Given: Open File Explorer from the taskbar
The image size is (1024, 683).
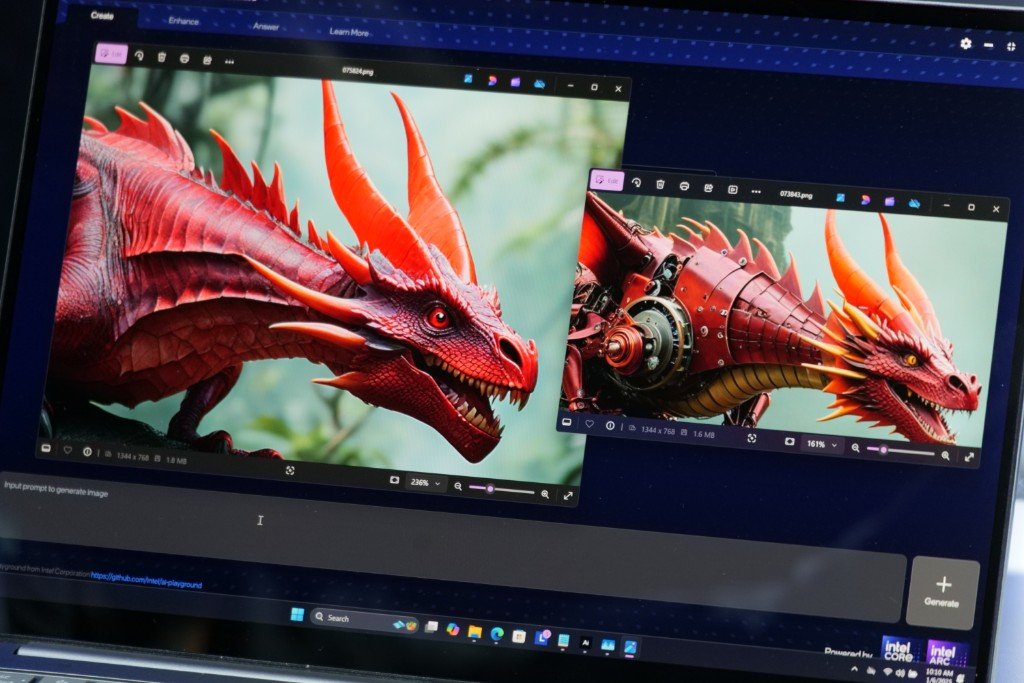Looking at the screenshot, I should pos(475,631).
